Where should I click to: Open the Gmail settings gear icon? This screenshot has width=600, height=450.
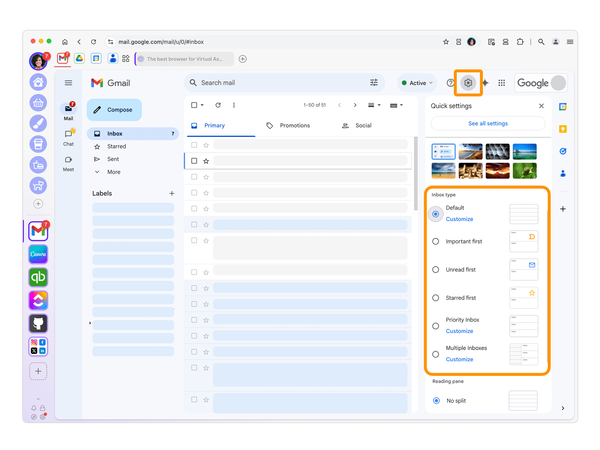tap(468, 83)
